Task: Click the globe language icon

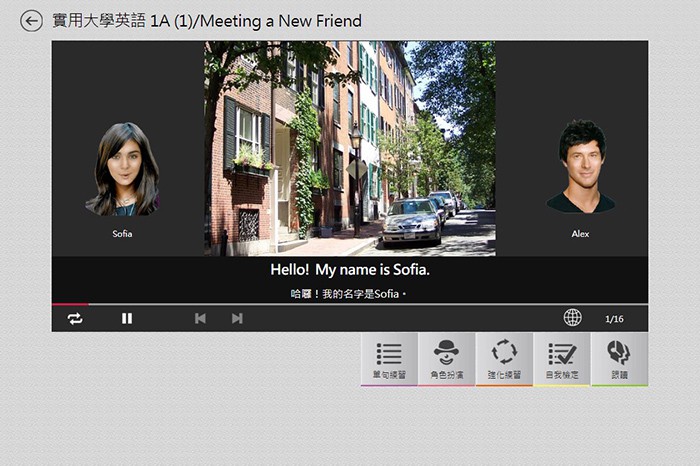Action: tap(572, 318)
